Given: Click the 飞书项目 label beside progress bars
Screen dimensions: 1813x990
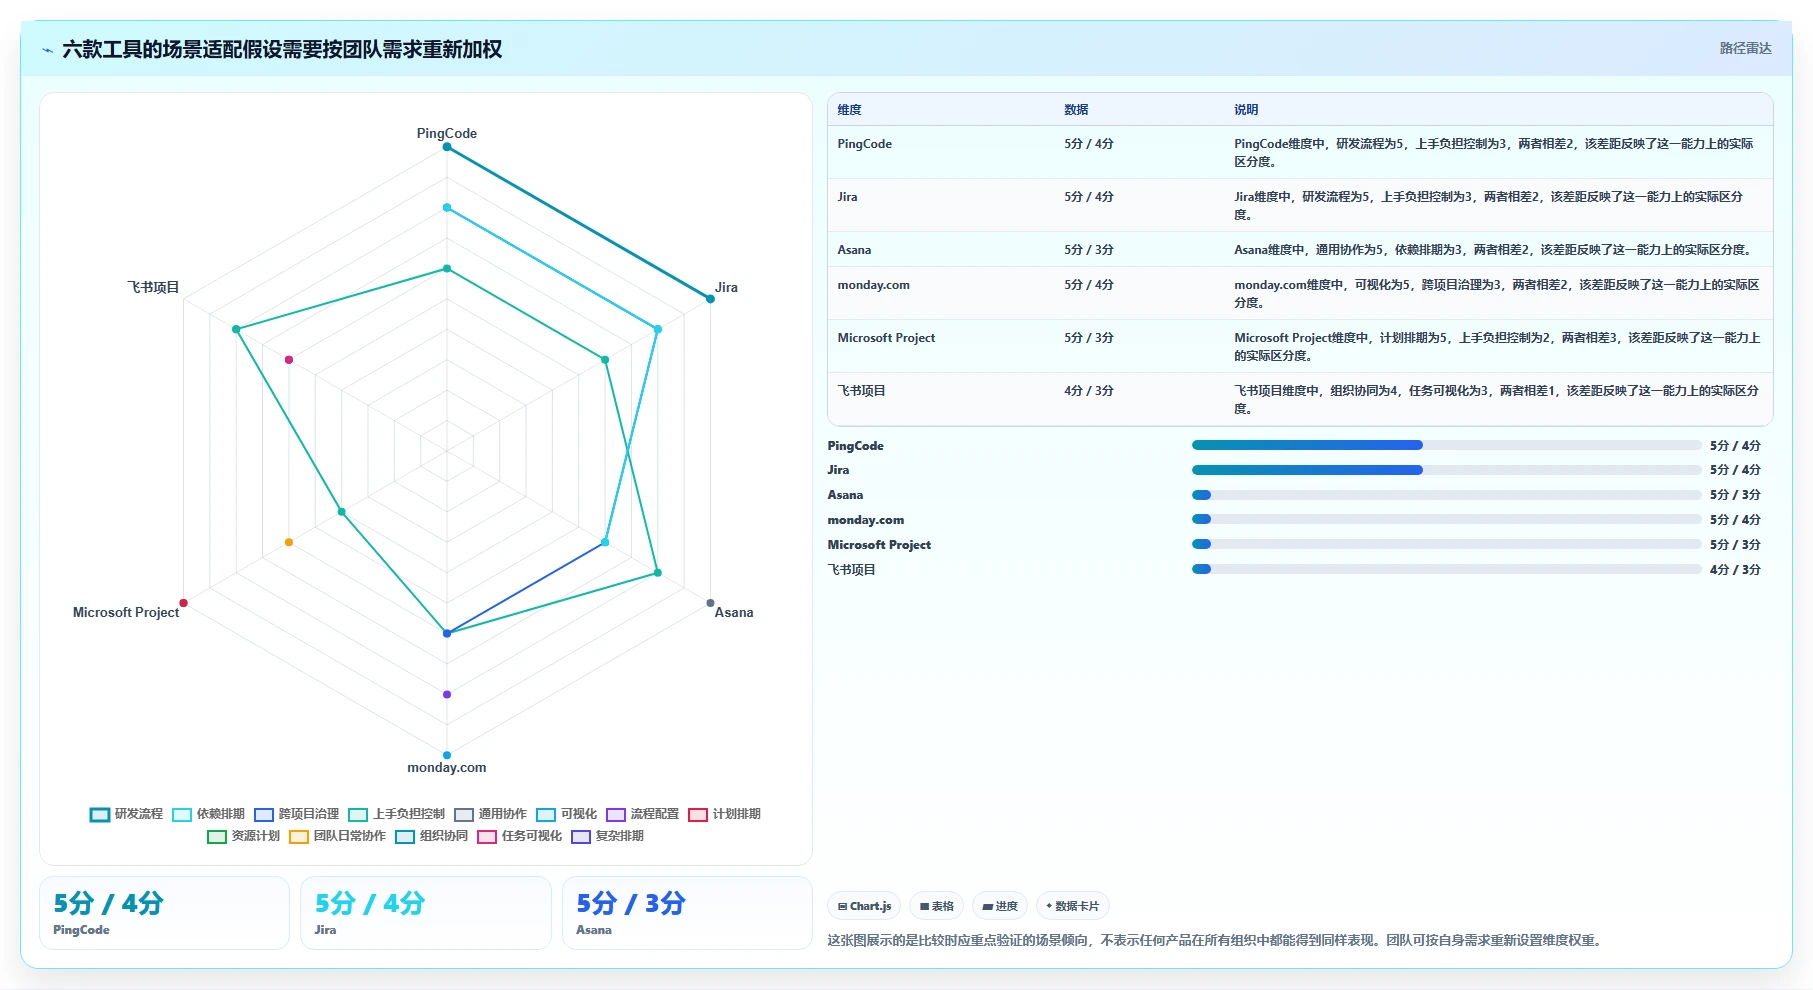Looking at the screenshot, I should (x=852, y=570).
